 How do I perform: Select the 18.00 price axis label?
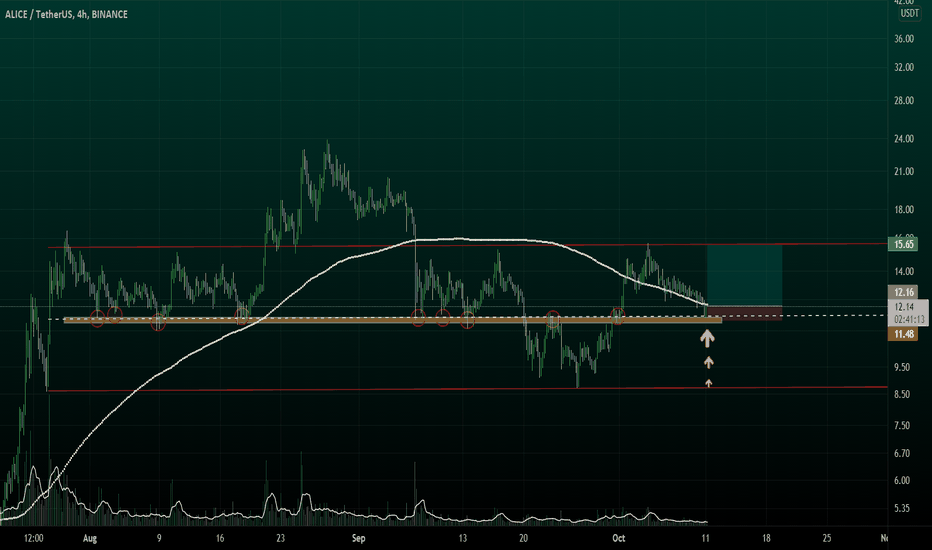click(x=903, y=209)
